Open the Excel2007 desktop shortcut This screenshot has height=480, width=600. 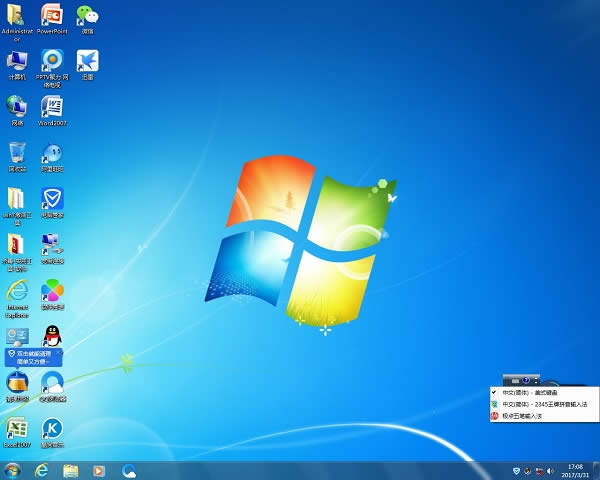(x=17, y=430)
